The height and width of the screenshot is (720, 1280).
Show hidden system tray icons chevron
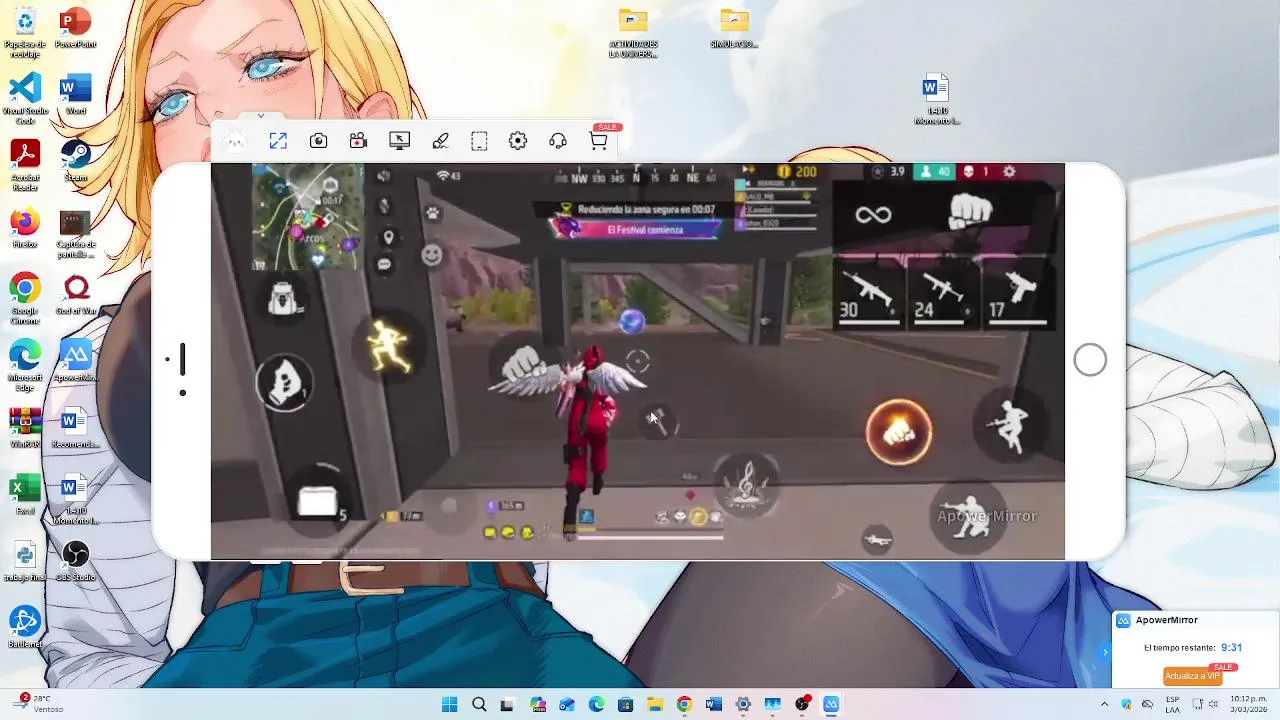coord(1104,704)
